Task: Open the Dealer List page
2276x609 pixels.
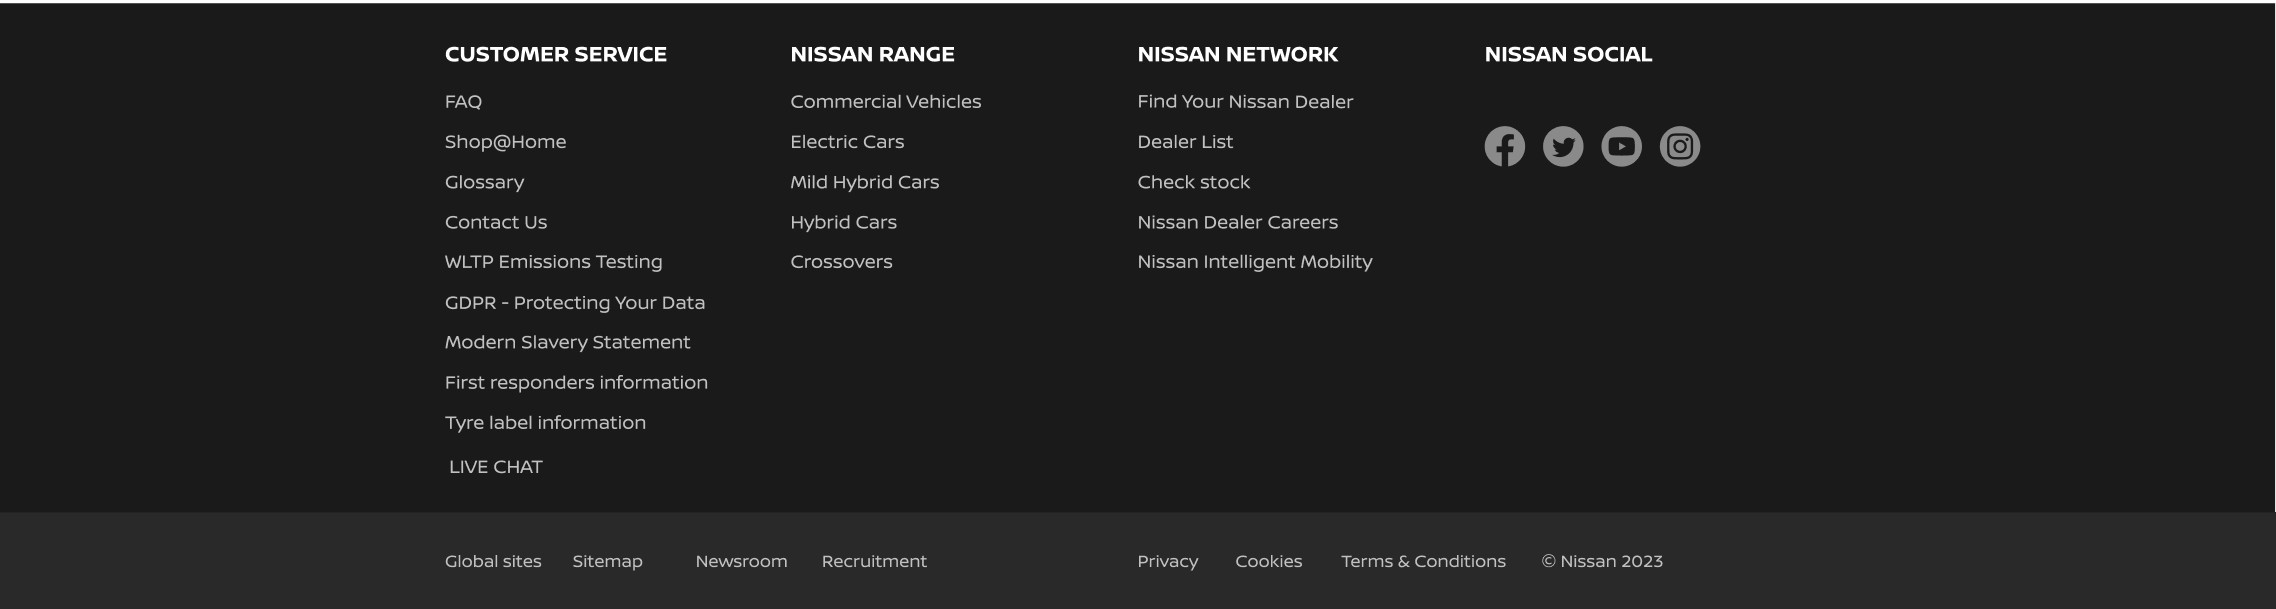Action: click(x=1185, y=142)
